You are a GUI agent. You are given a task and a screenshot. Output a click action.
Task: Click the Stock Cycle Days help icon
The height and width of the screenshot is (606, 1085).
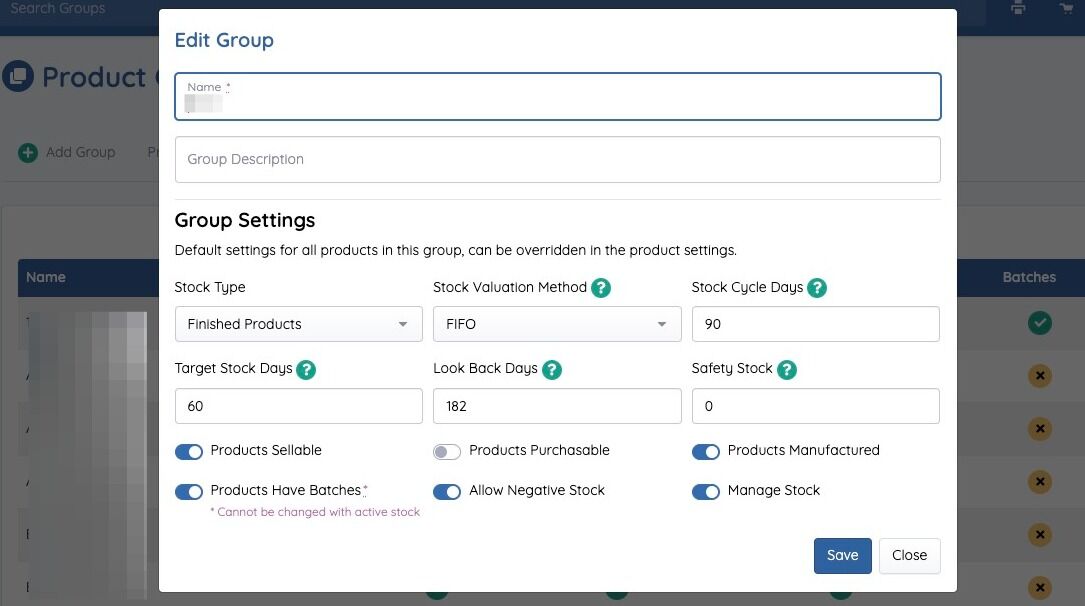point(817,288)
